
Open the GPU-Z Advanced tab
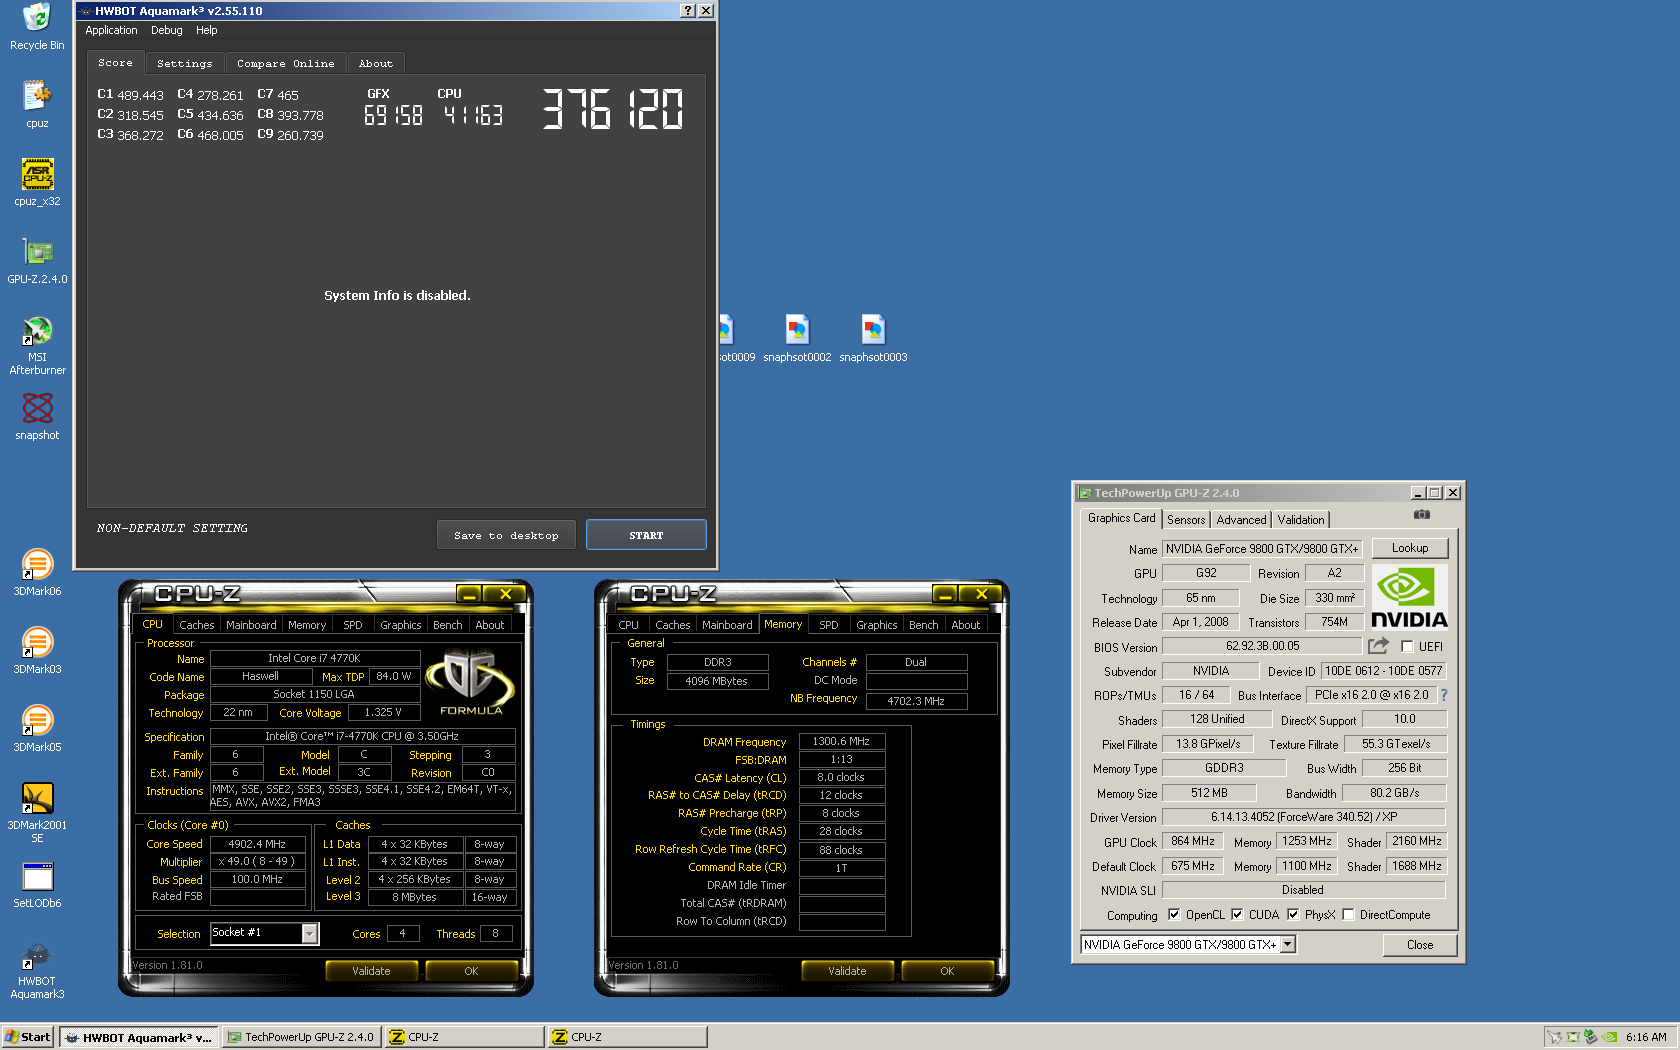[1241, 520]
